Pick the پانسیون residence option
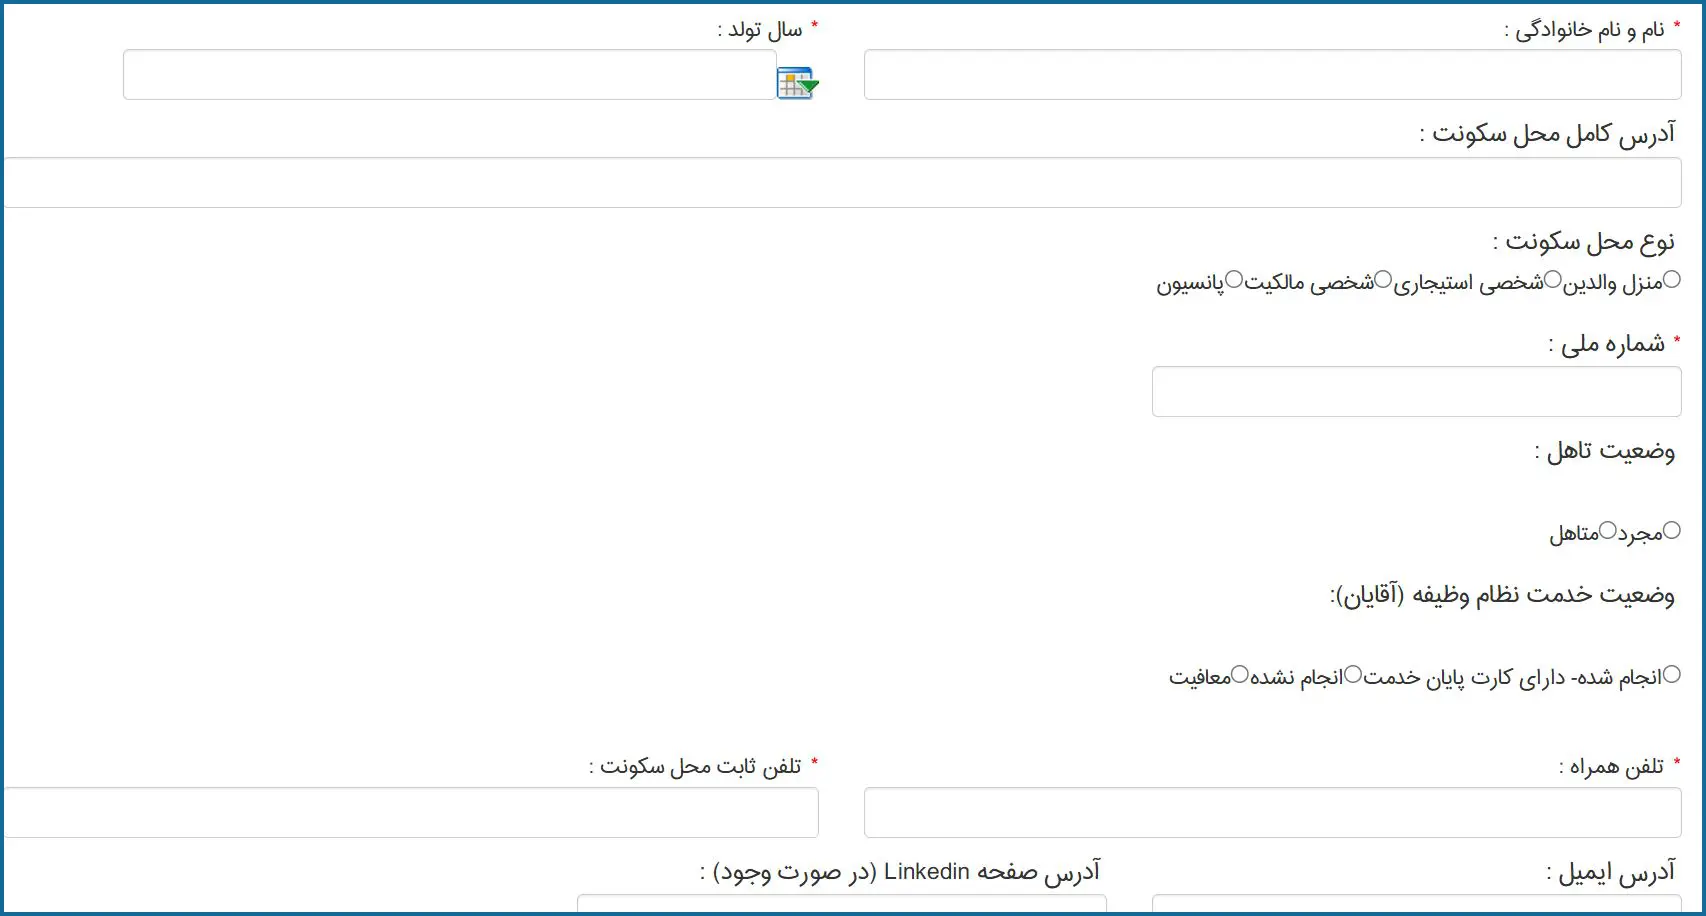The height and width of the screenshot is (916, 1706). pos(1235,280)
